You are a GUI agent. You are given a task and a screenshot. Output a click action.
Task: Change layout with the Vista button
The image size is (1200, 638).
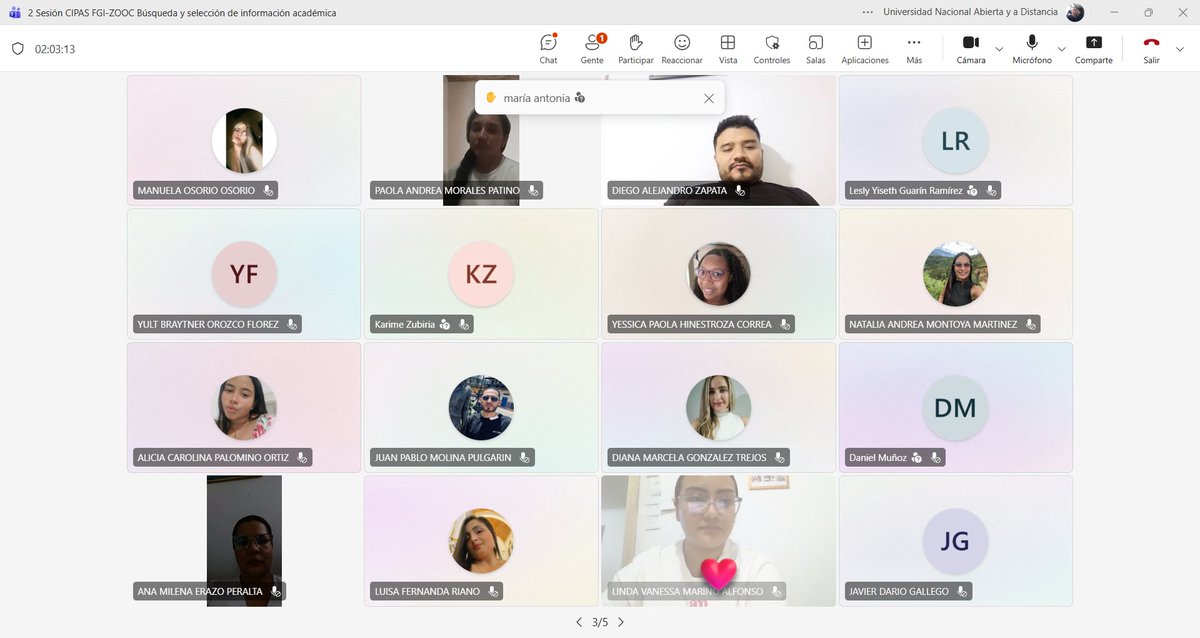tap(728, 48)
